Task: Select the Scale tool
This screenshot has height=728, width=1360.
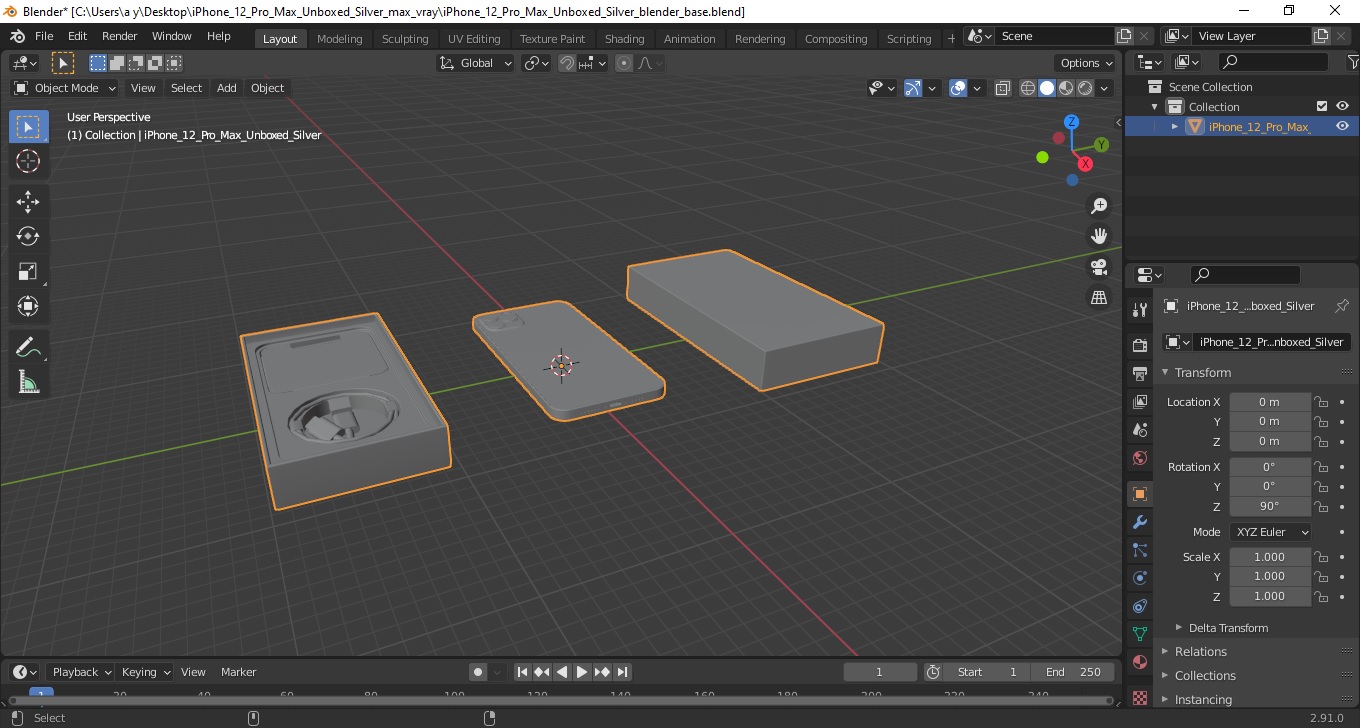Action: (28, 271)
